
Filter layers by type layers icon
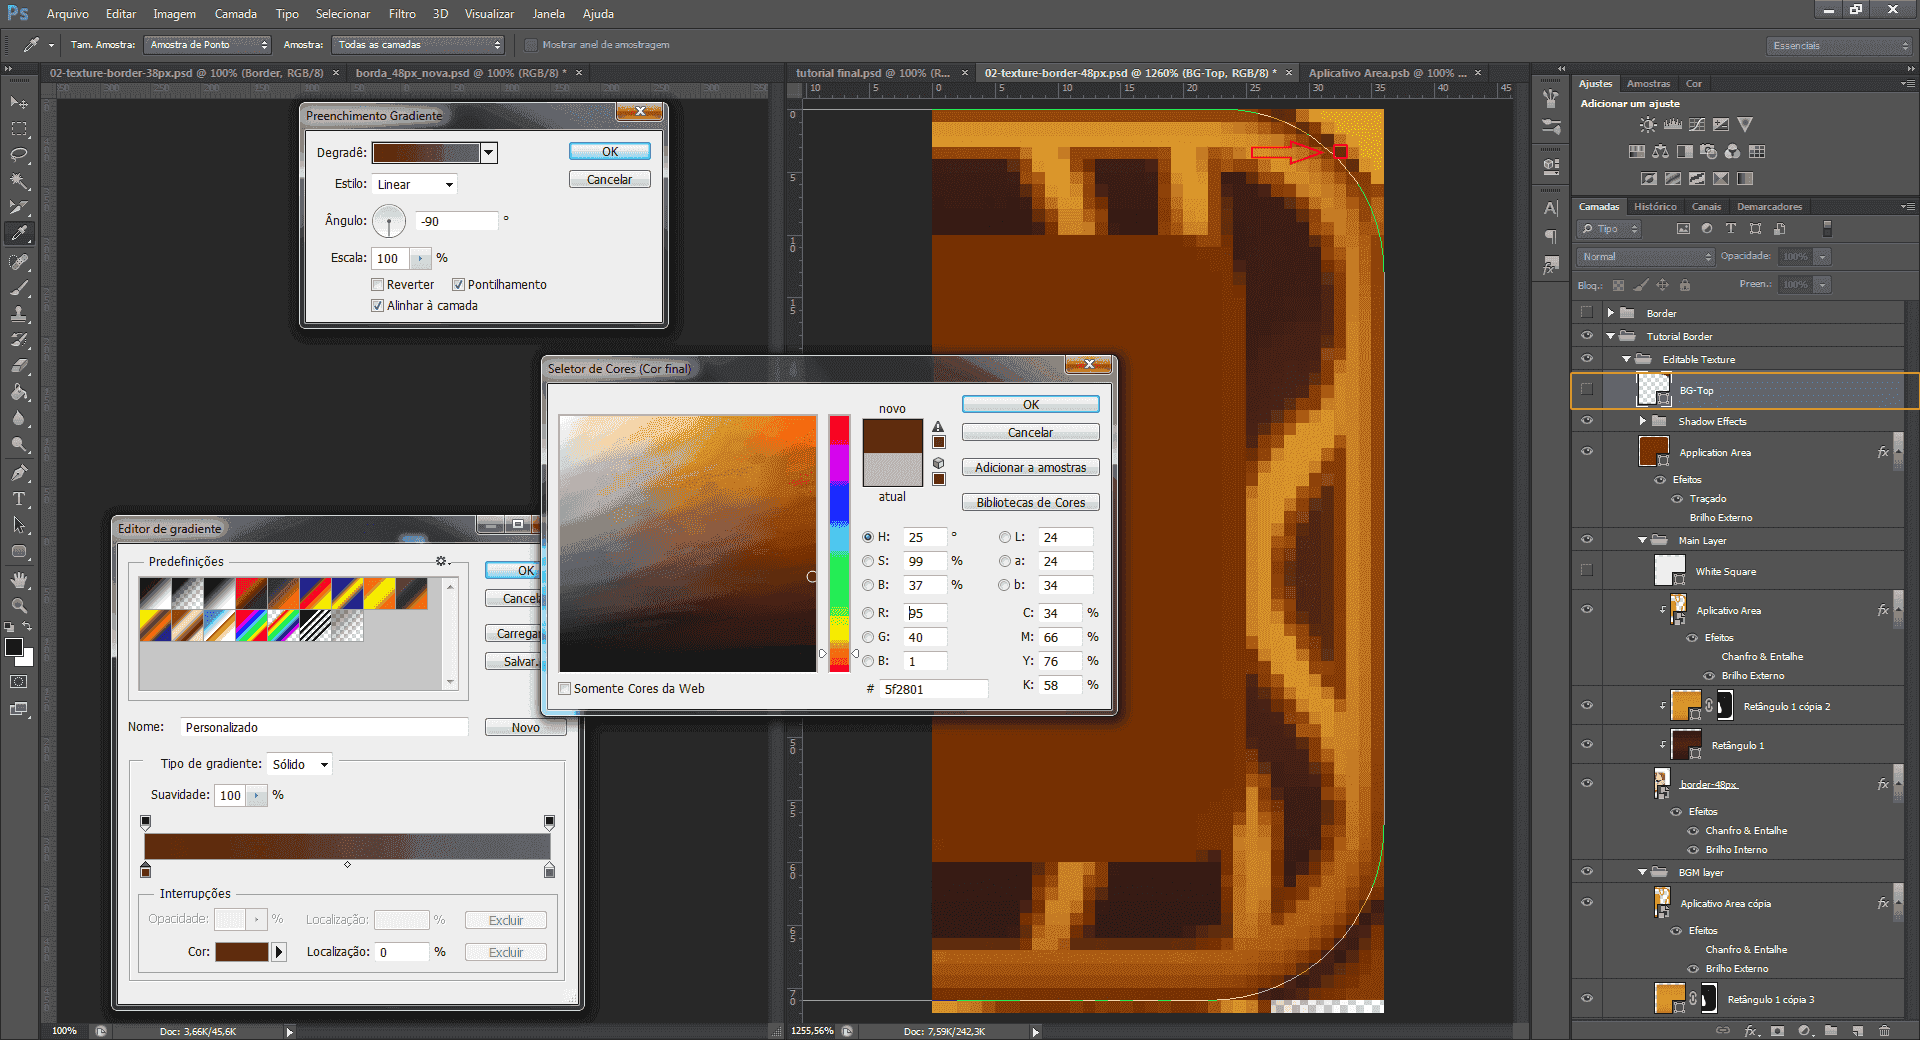[1731, 229]
